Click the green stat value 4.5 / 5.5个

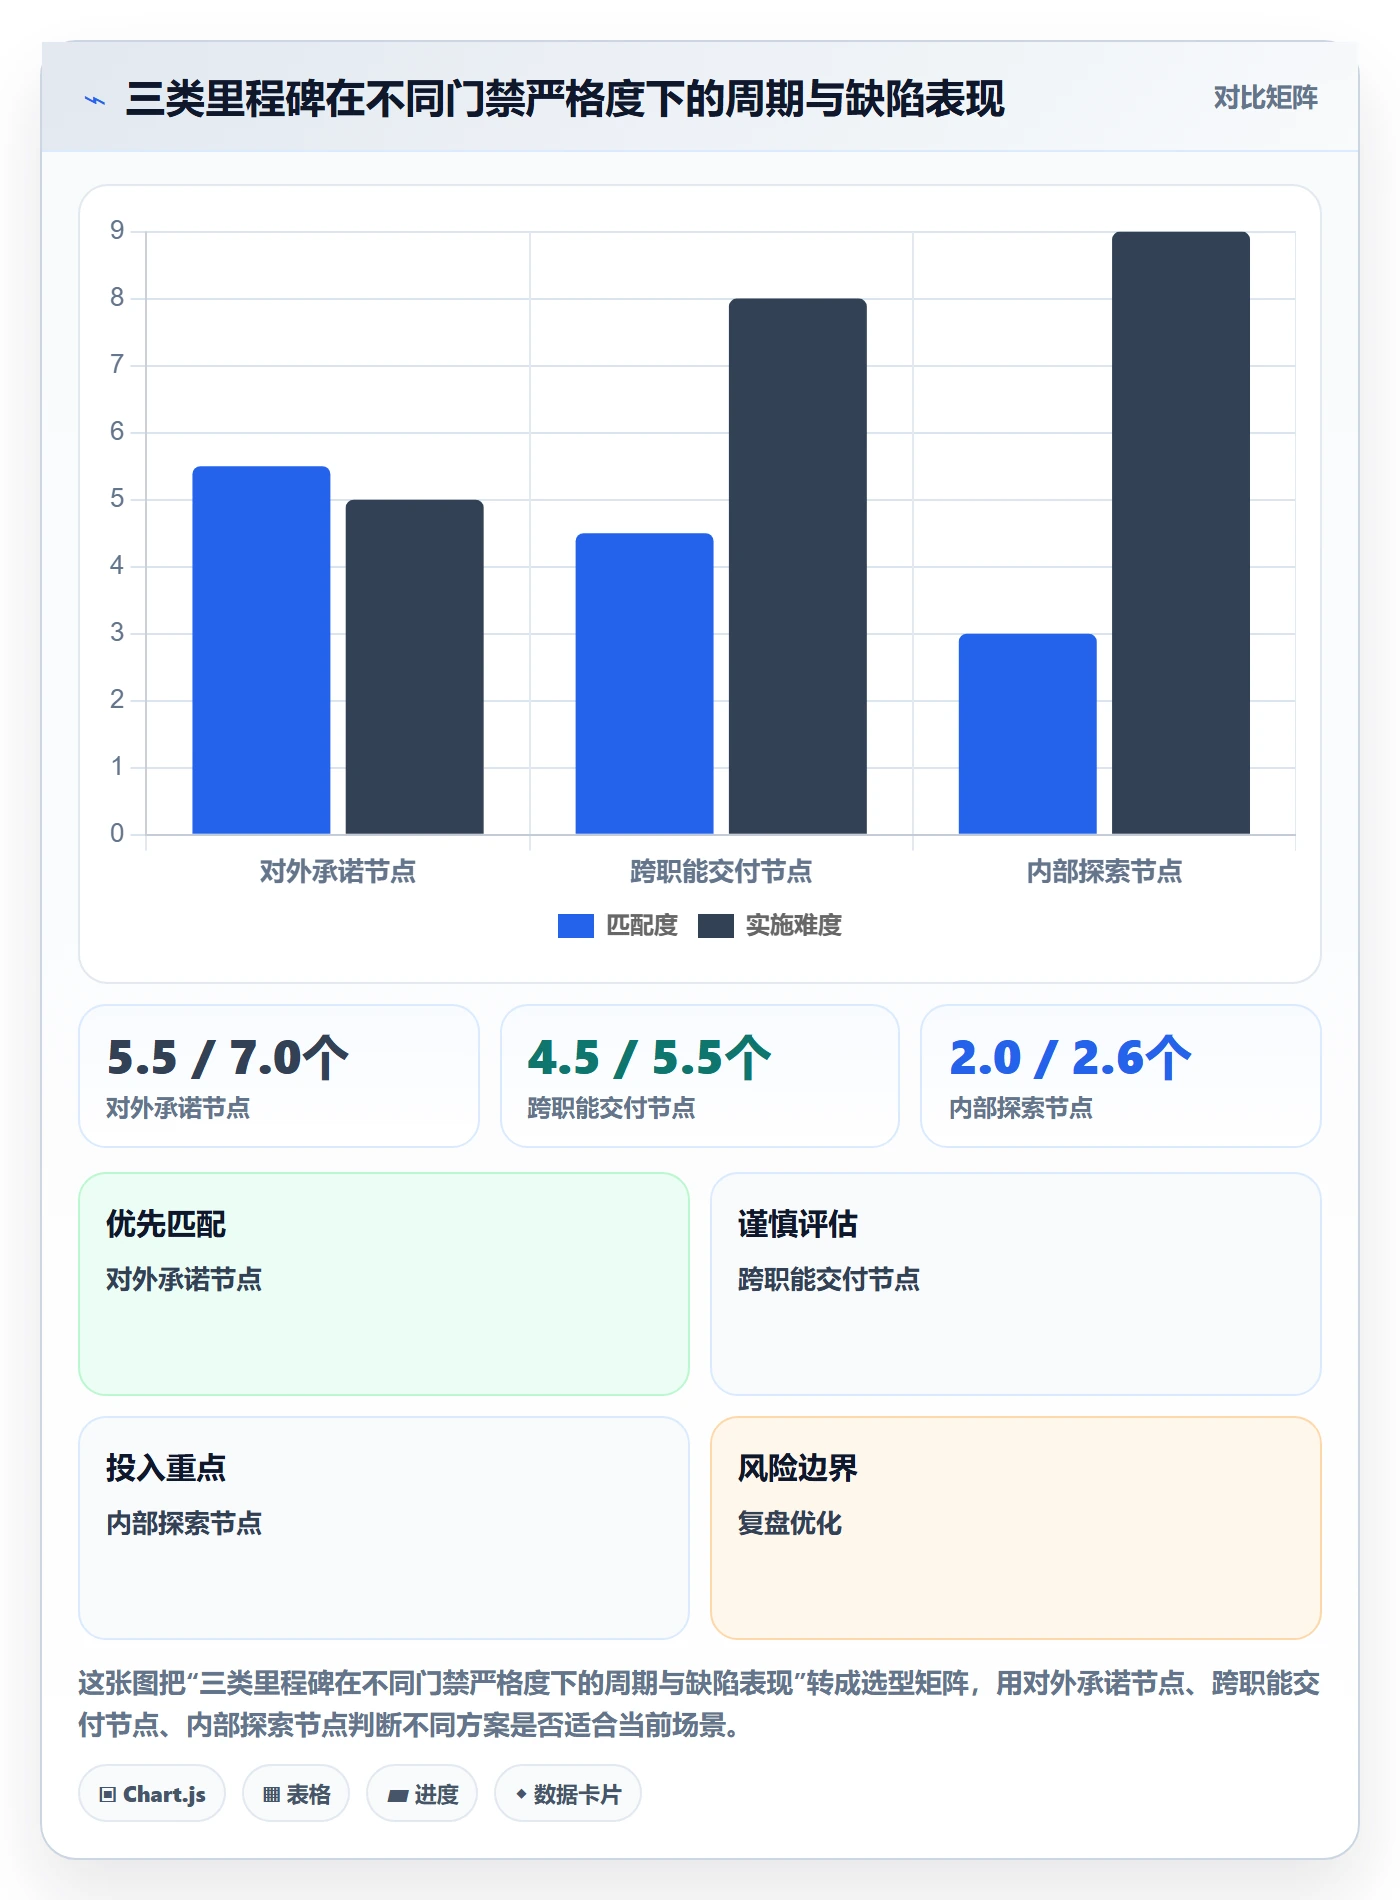point(650,1058)
